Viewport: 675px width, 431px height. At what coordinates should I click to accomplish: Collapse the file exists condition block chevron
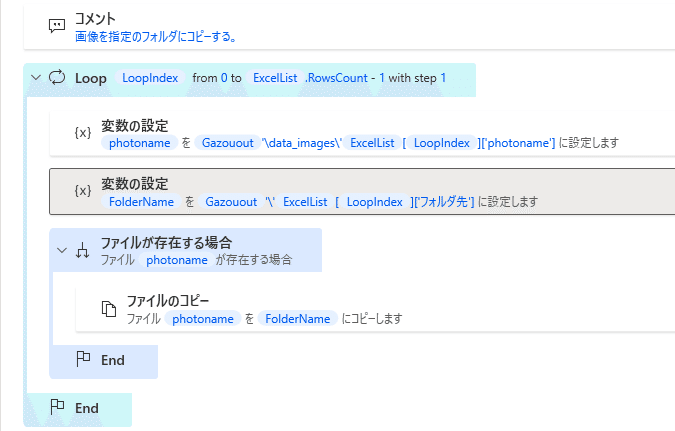coord(62,250)
